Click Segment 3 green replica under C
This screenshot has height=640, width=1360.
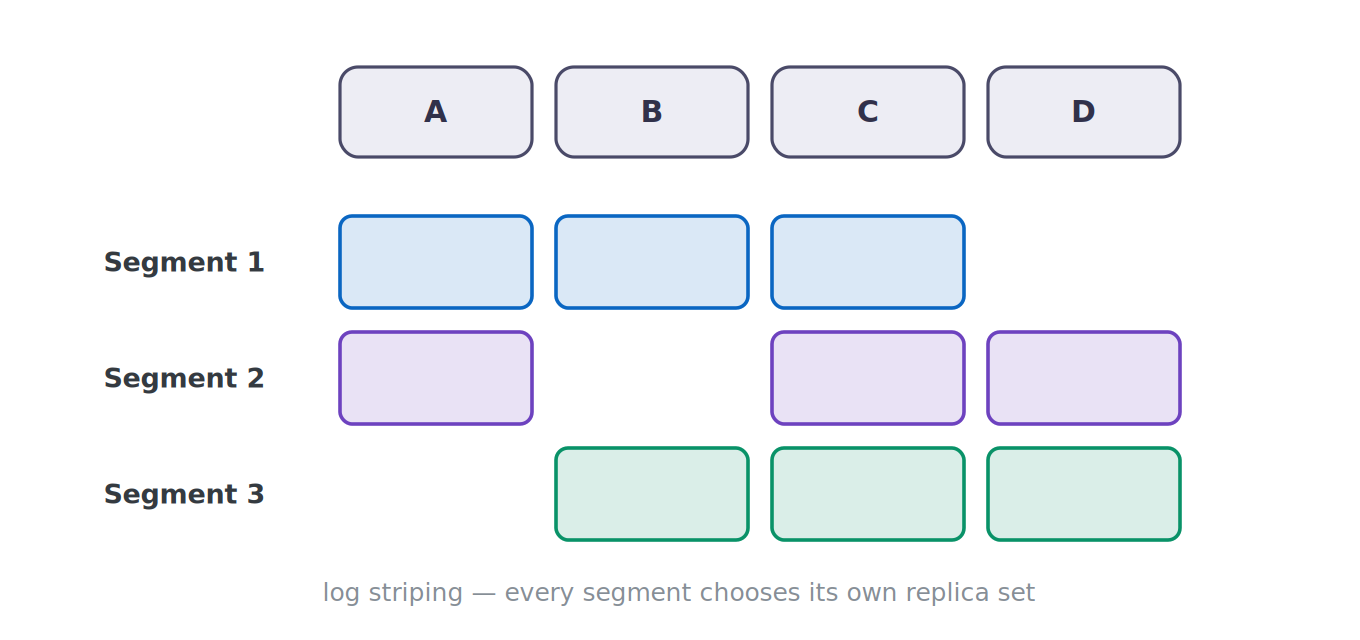[868, 494]
